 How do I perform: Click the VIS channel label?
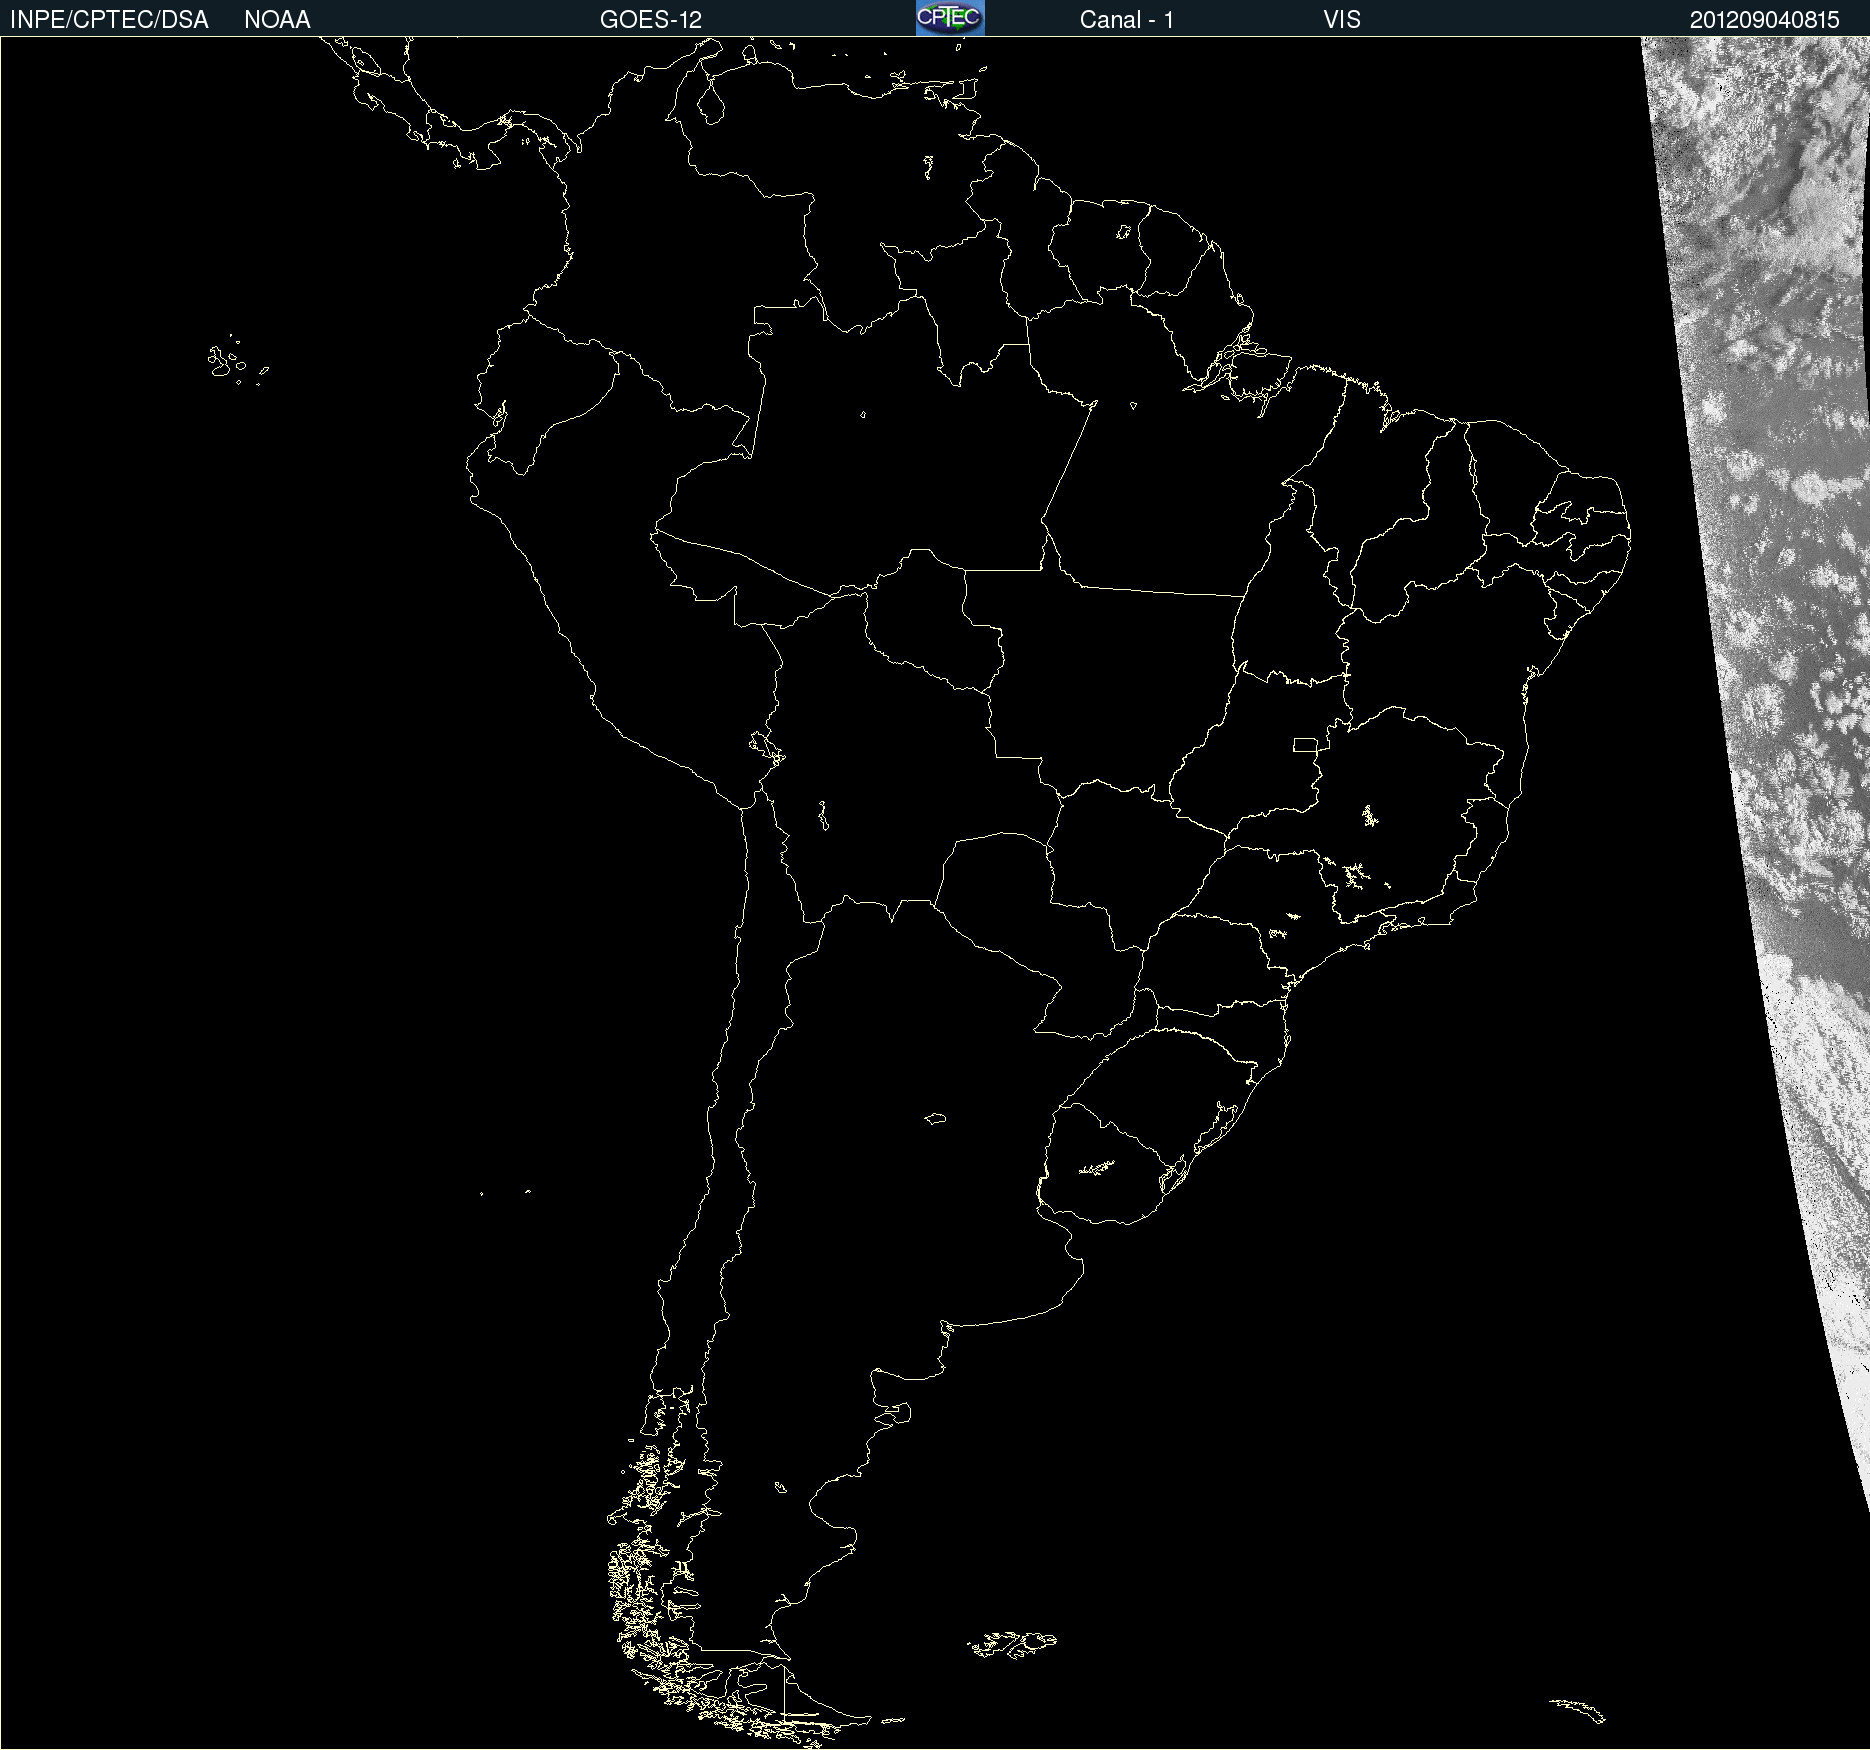(1341, 20)
